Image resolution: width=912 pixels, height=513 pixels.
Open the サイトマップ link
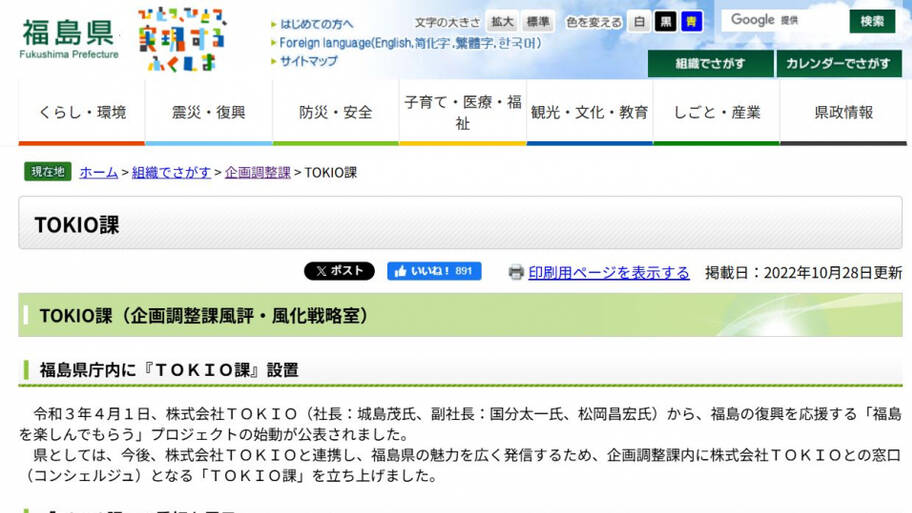[x=308, y=61]
